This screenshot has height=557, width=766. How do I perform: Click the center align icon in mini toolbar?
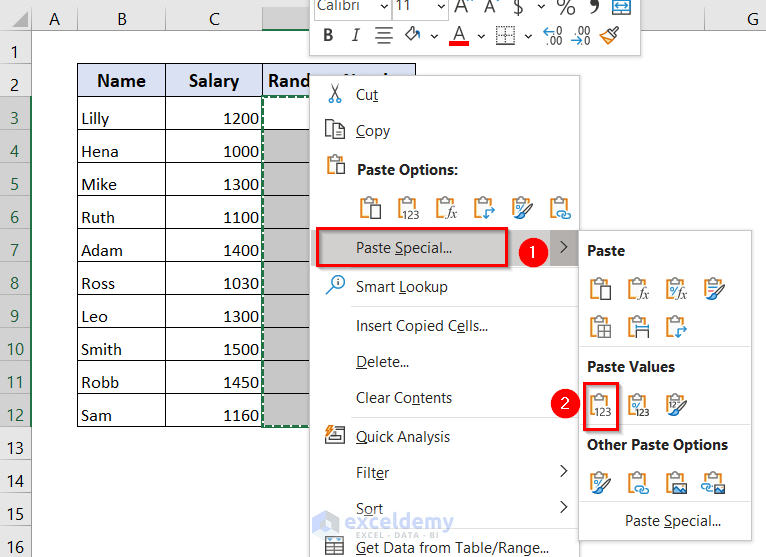383,35
